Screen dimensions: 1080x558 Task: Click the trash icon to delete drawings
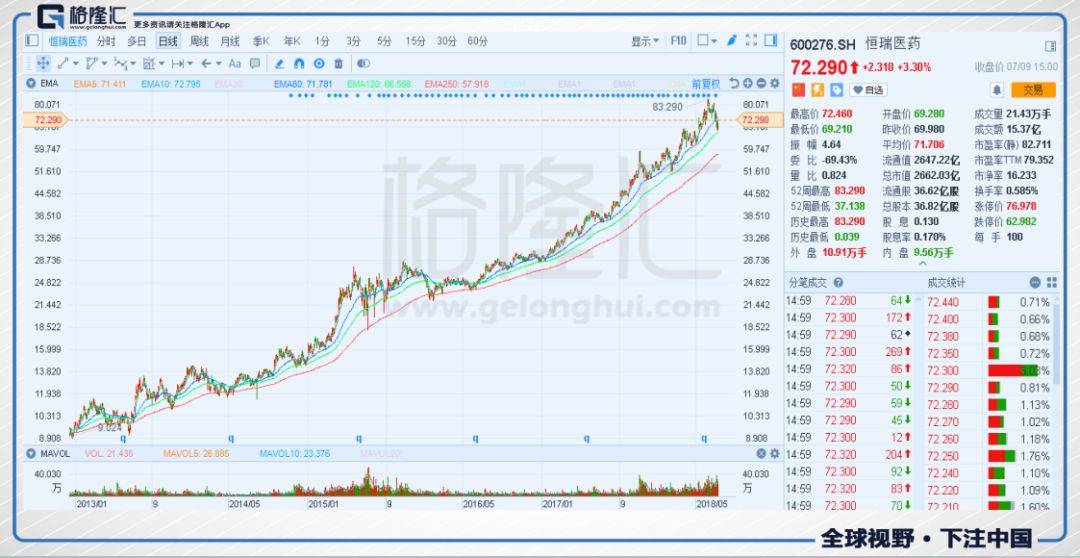(x=338, y=64)
